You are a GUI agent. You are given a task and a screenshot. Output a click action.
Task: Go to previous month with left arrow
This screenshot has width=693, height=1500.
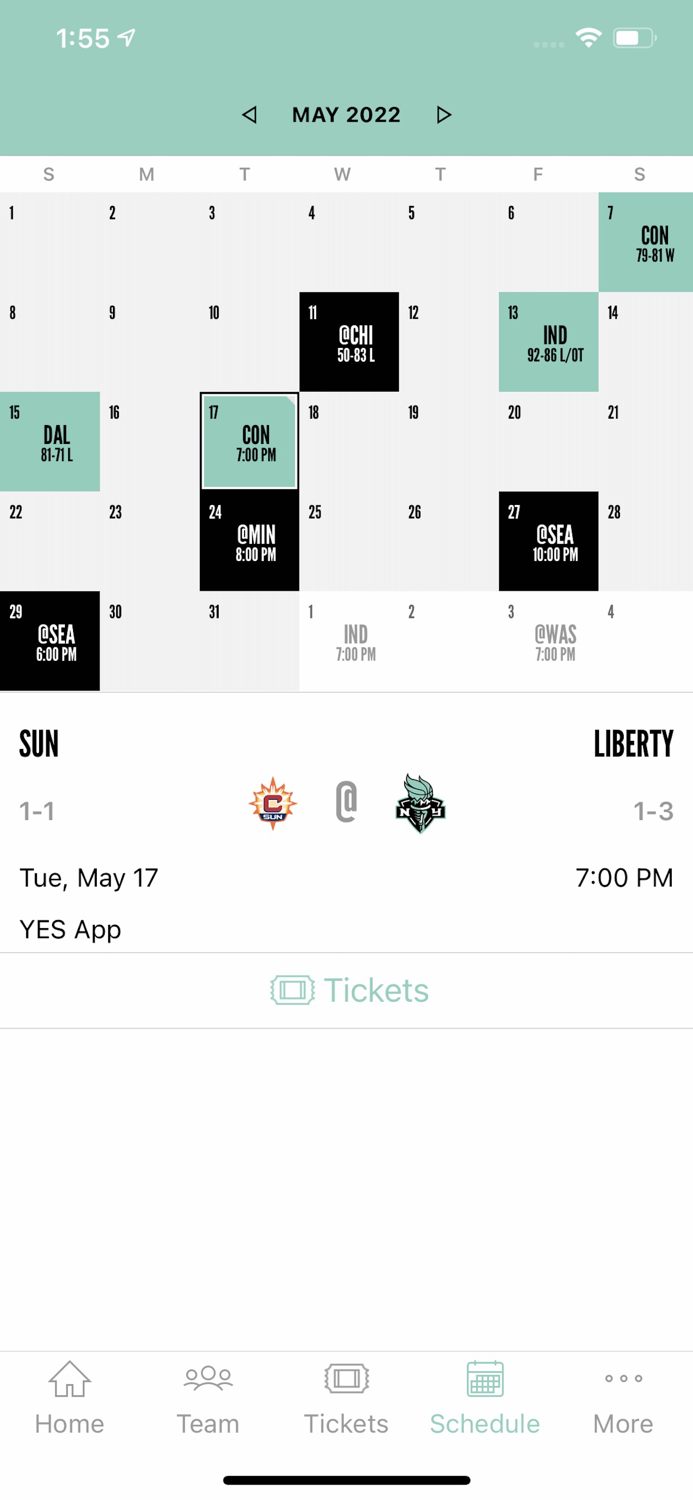click(x=248, y=114)
